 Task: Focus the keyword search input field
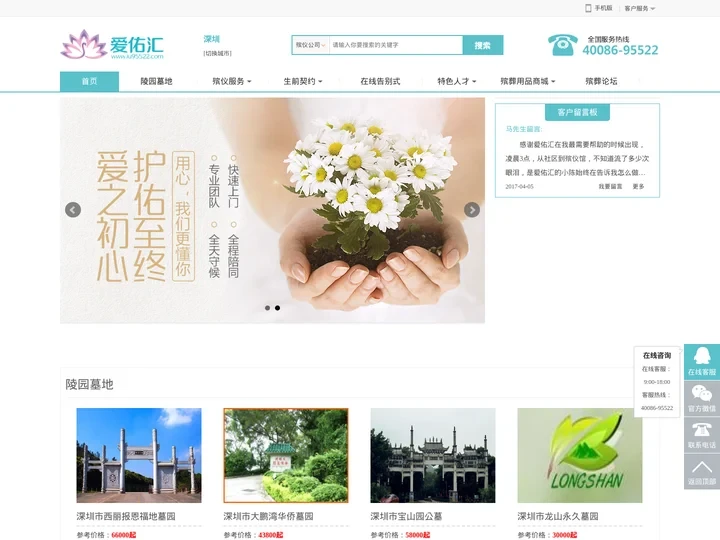pyautogui.click(x=395, y=45)
